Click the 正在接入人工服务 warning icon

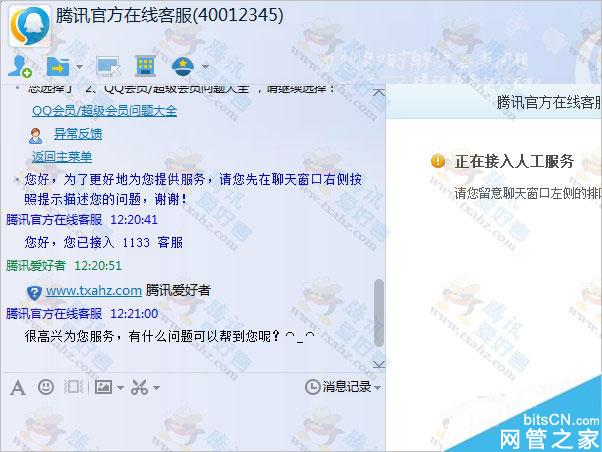point(438,161)
